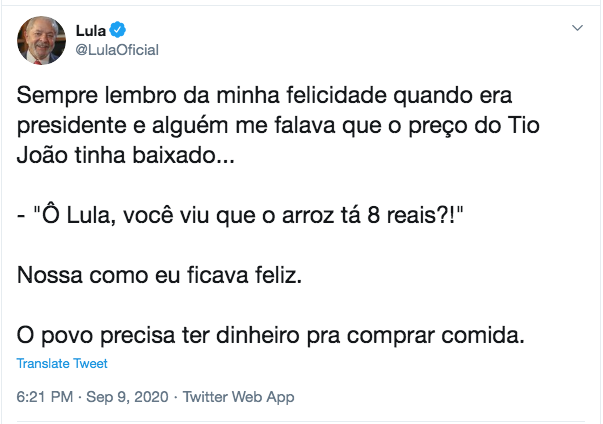Open Lula's profile picture
This screenshot has height=424, width=603.
41,41
